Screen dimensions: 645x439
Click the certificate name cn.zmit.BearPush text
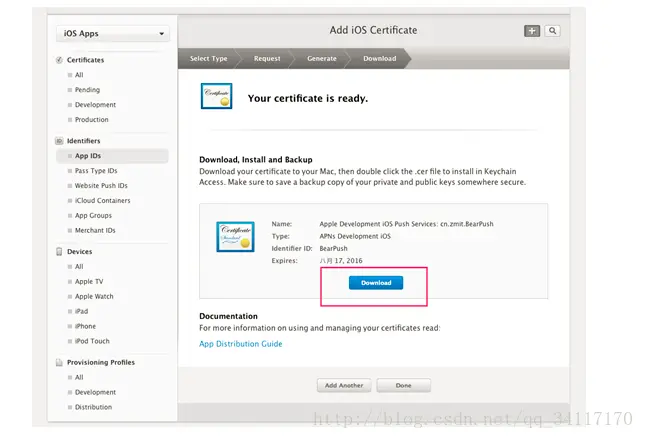point(467,224)
